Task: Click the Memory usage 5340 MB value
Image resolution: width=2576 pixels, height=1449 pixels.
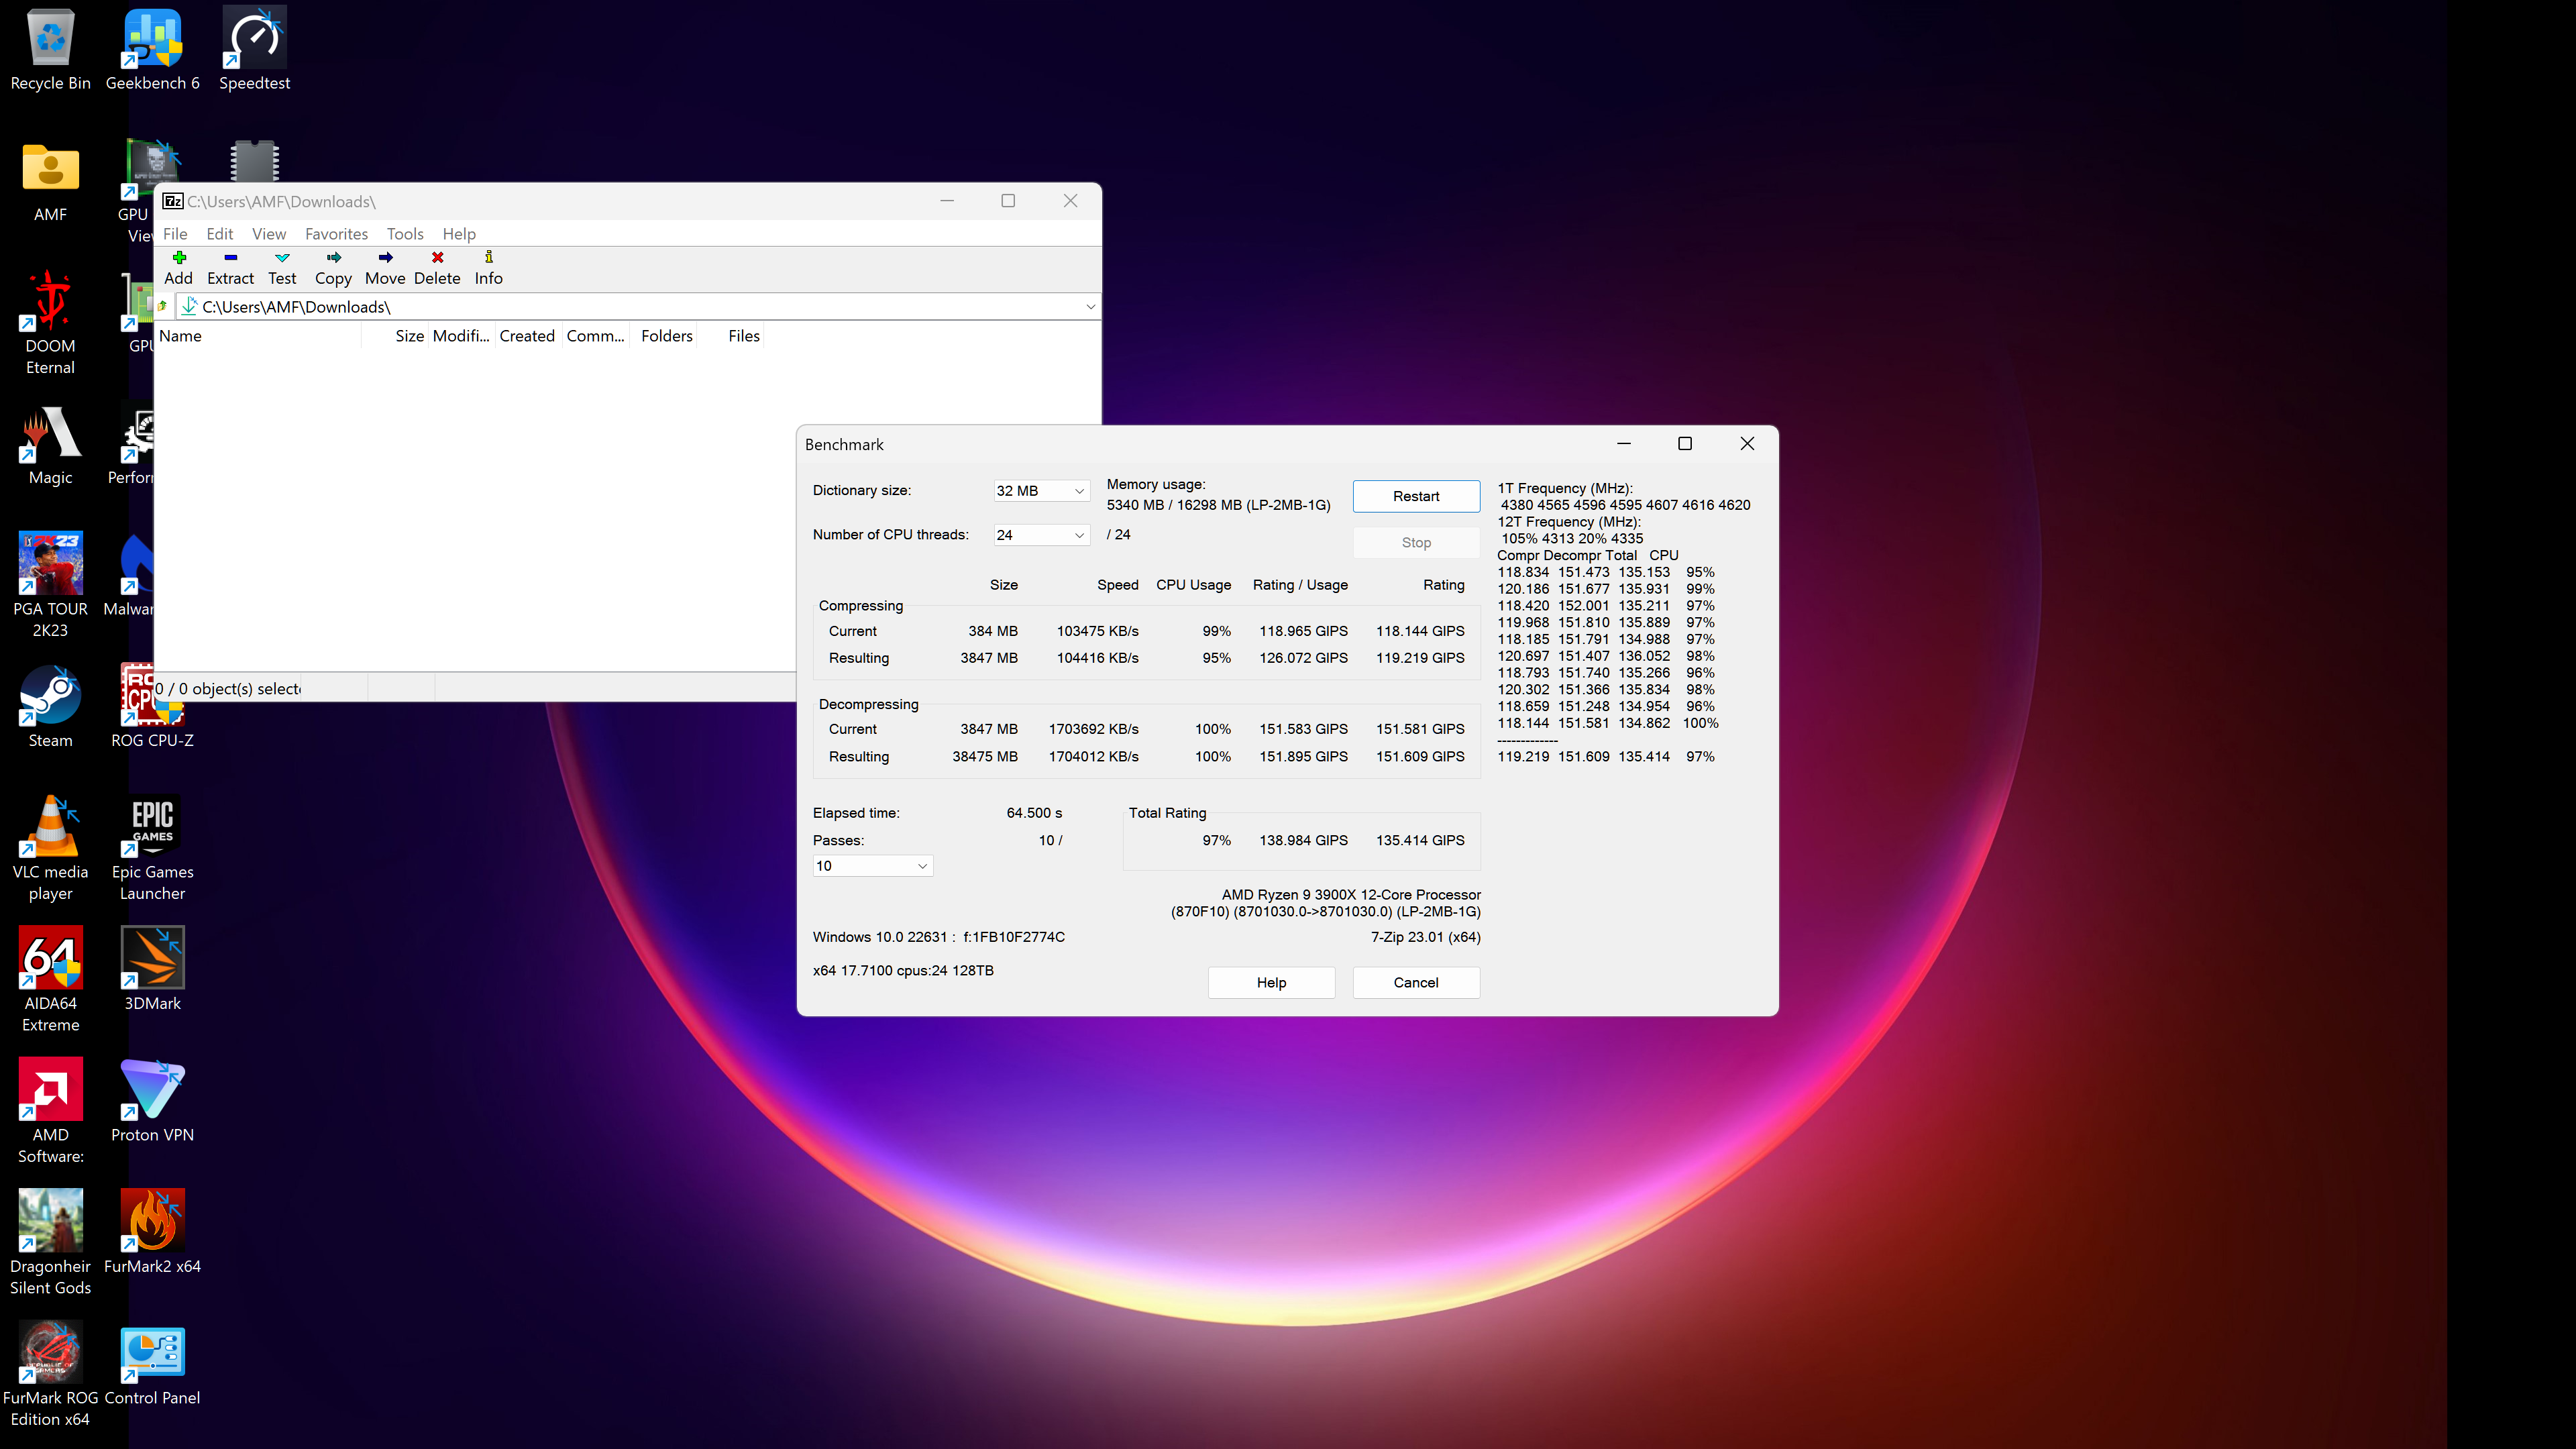Action: click(1218, 505)
